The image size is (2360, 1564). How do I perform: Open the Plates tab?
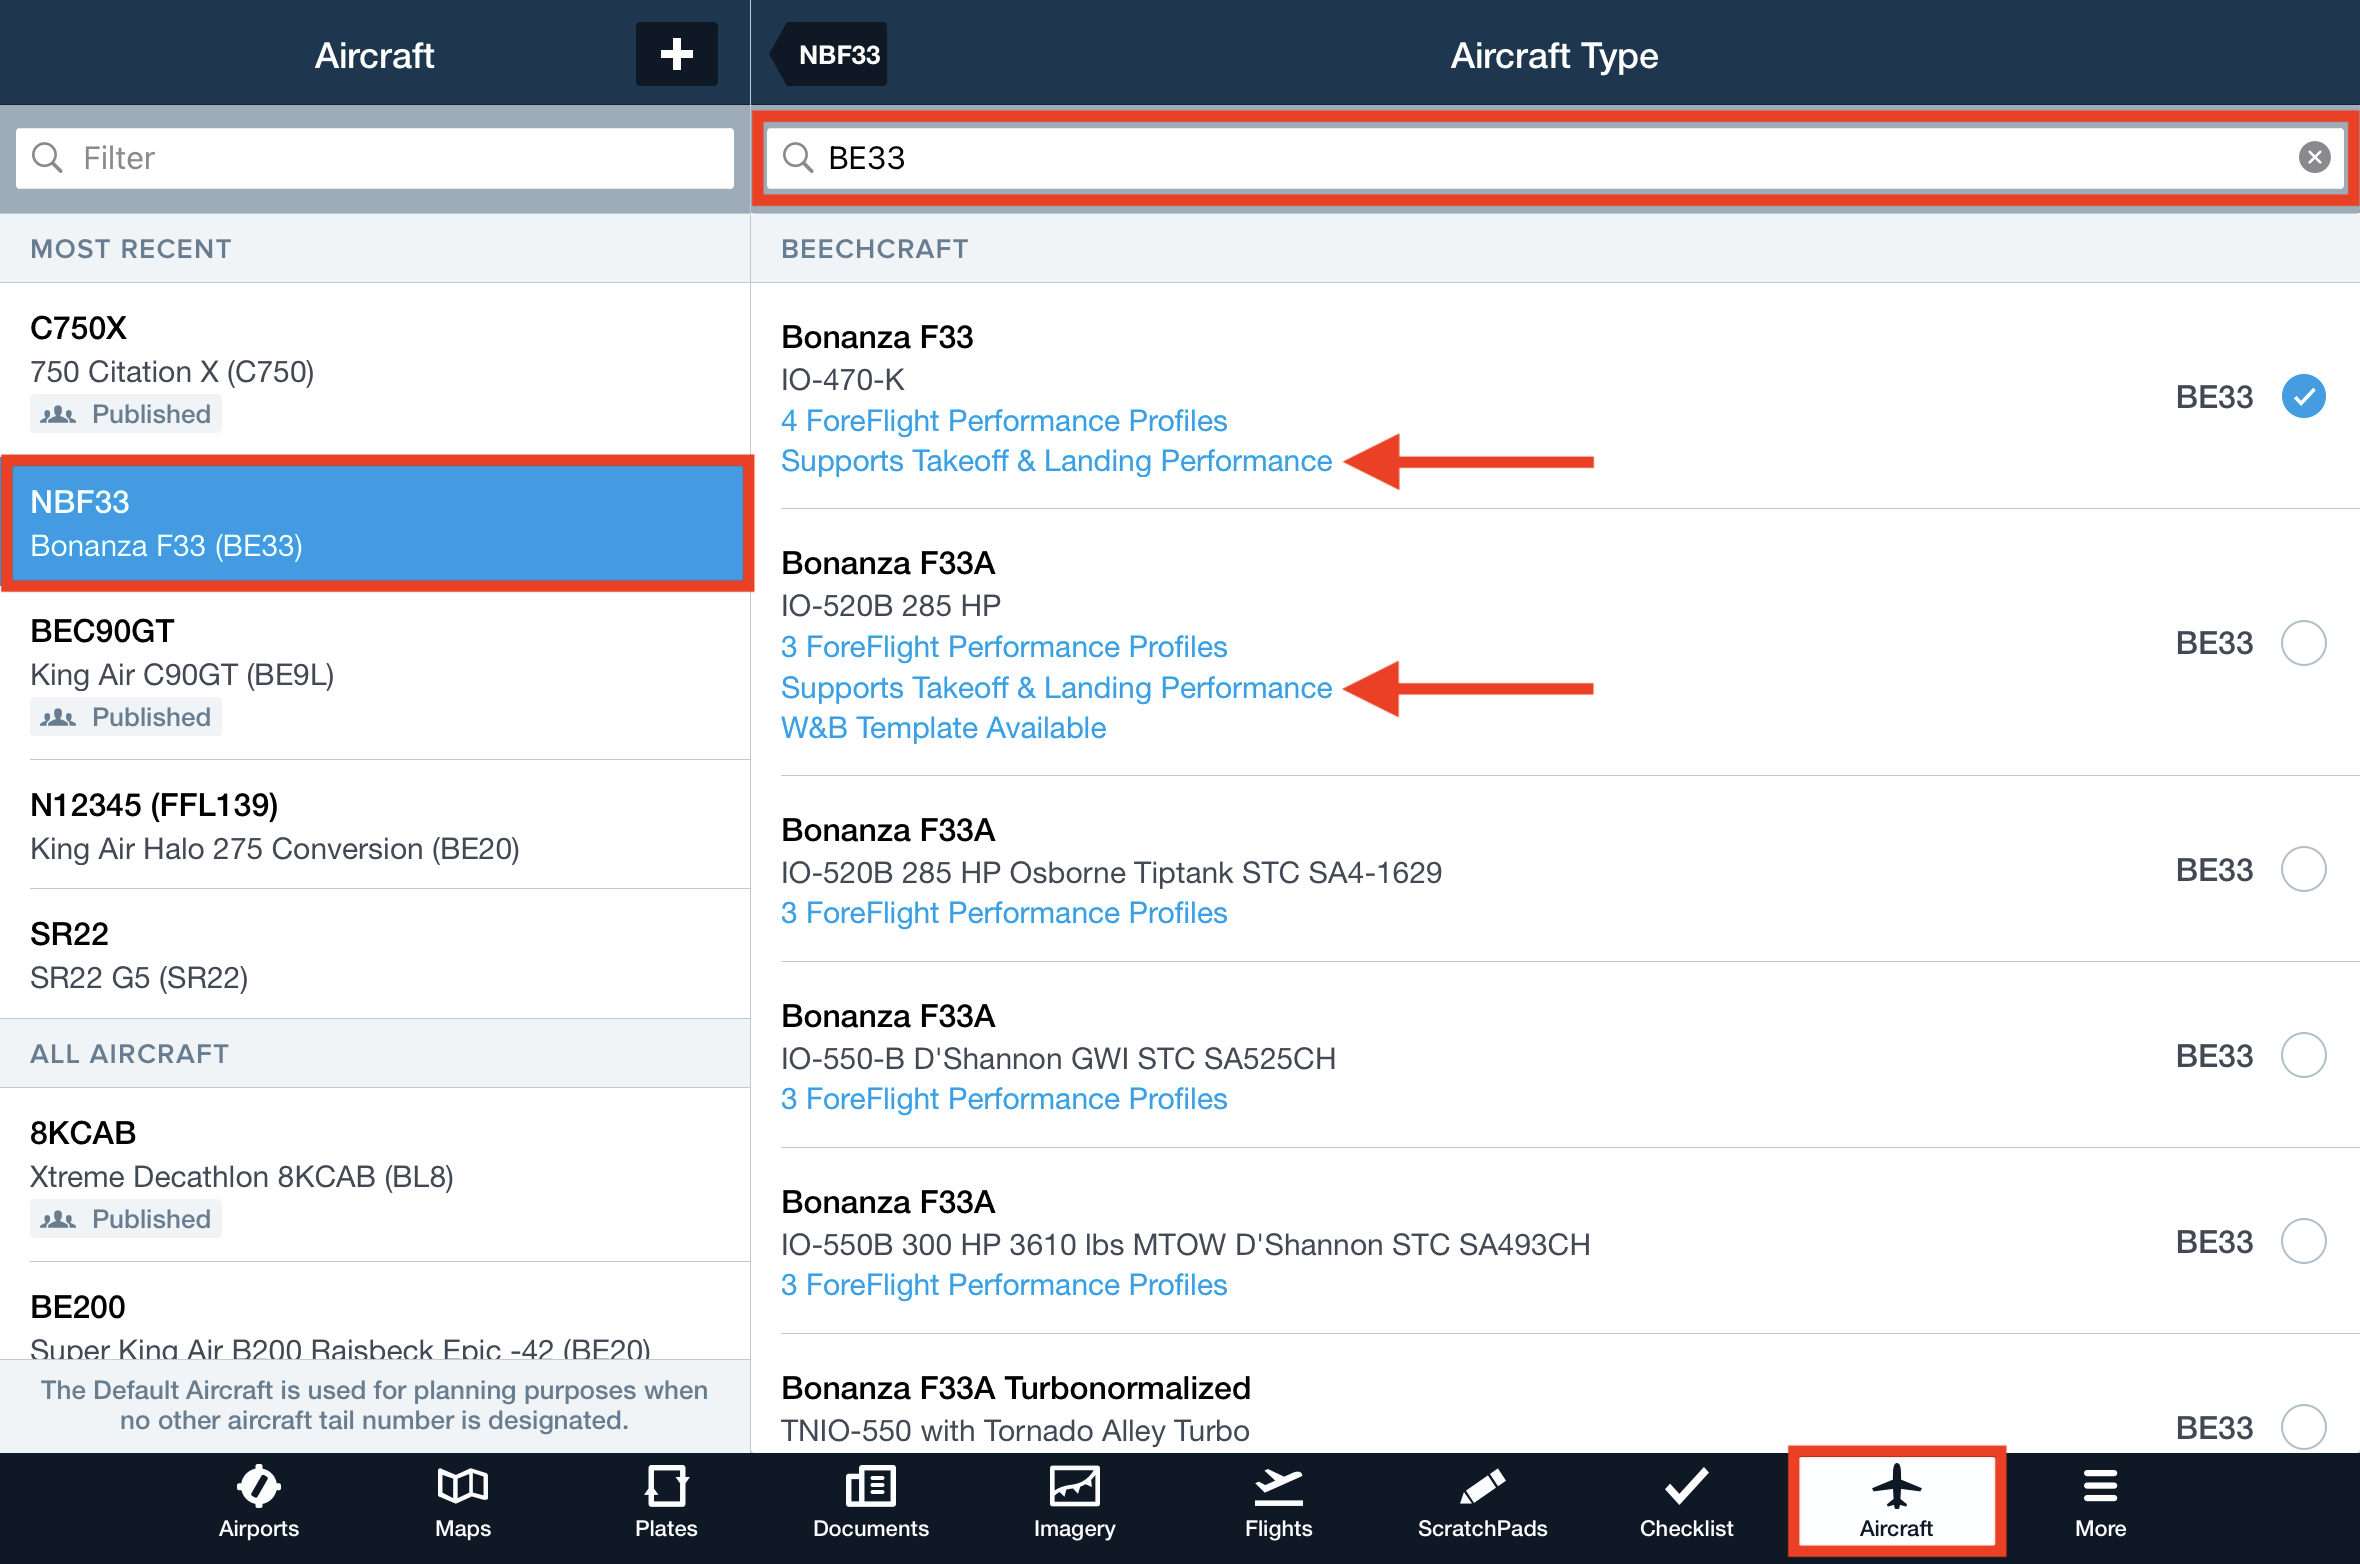pos(666,1504)
